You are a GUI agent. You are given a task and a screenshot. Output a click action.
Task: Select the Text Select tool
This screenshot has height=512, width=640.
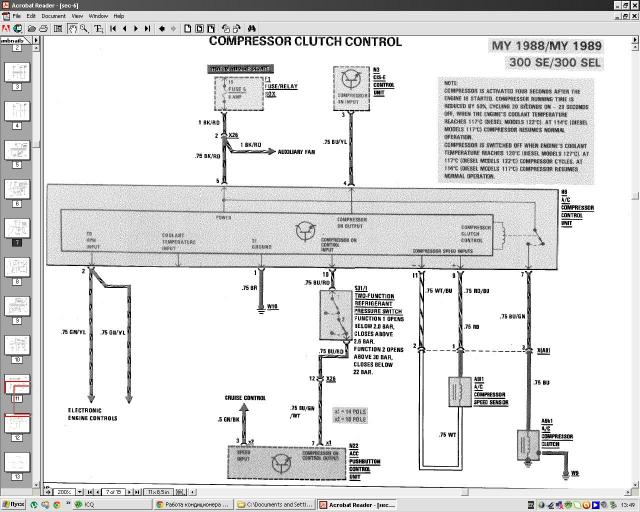point(98,29)
